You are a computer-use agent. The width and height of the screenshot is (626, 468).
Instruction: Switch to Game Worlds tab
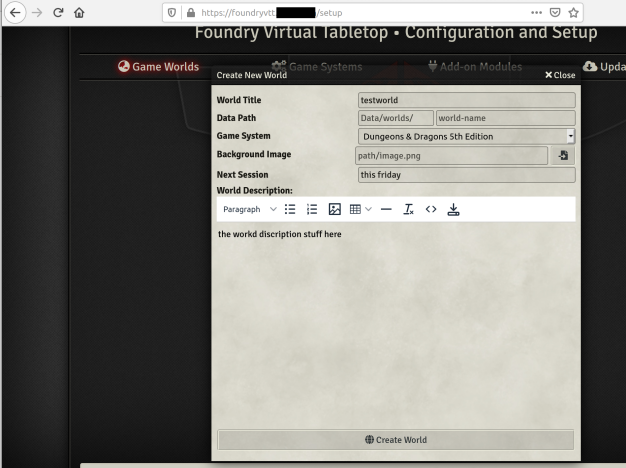click(158, 67)
